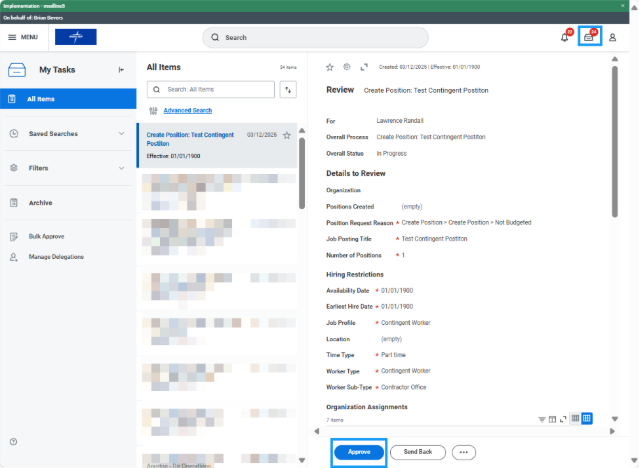The image size is (639, 468).
Task: Open Manage Delegations
Action: (56, 257)
